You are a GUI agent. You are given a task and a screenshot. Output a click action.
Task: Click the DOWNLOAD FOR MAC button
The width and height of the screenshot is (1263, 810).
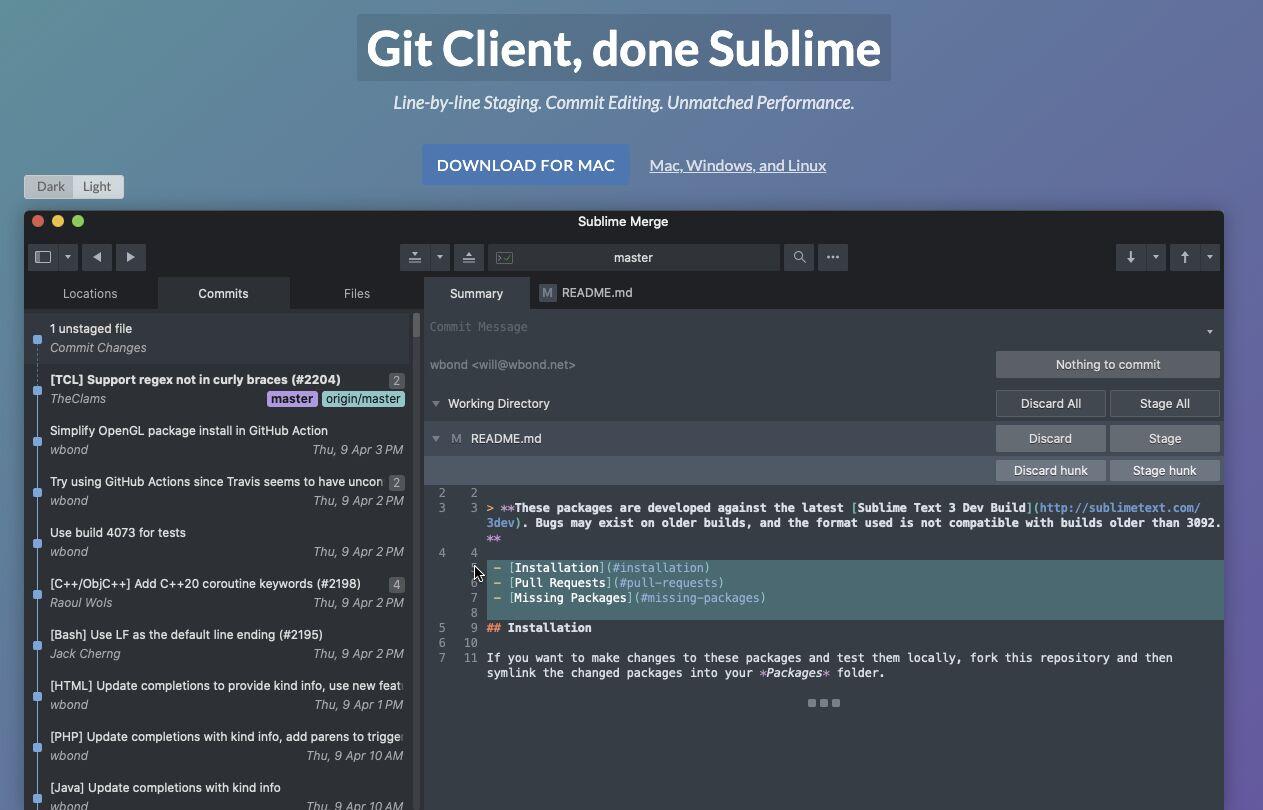click(526, 165)
